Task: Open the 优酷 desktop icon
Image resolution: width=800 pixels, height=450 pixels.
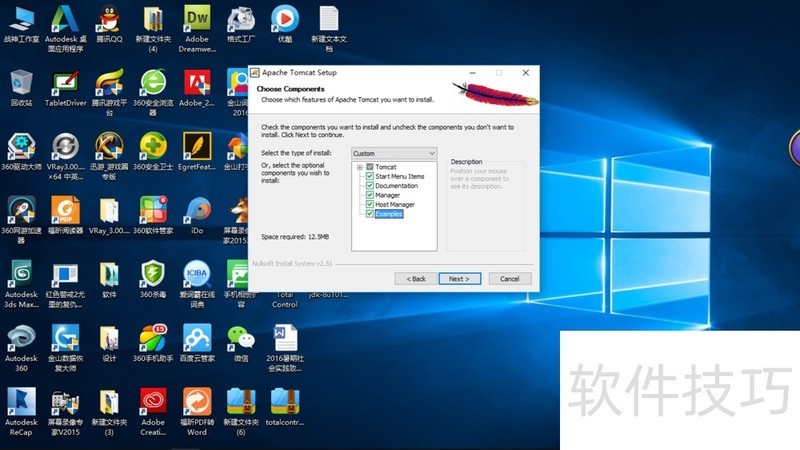Action: pos(285,20)
